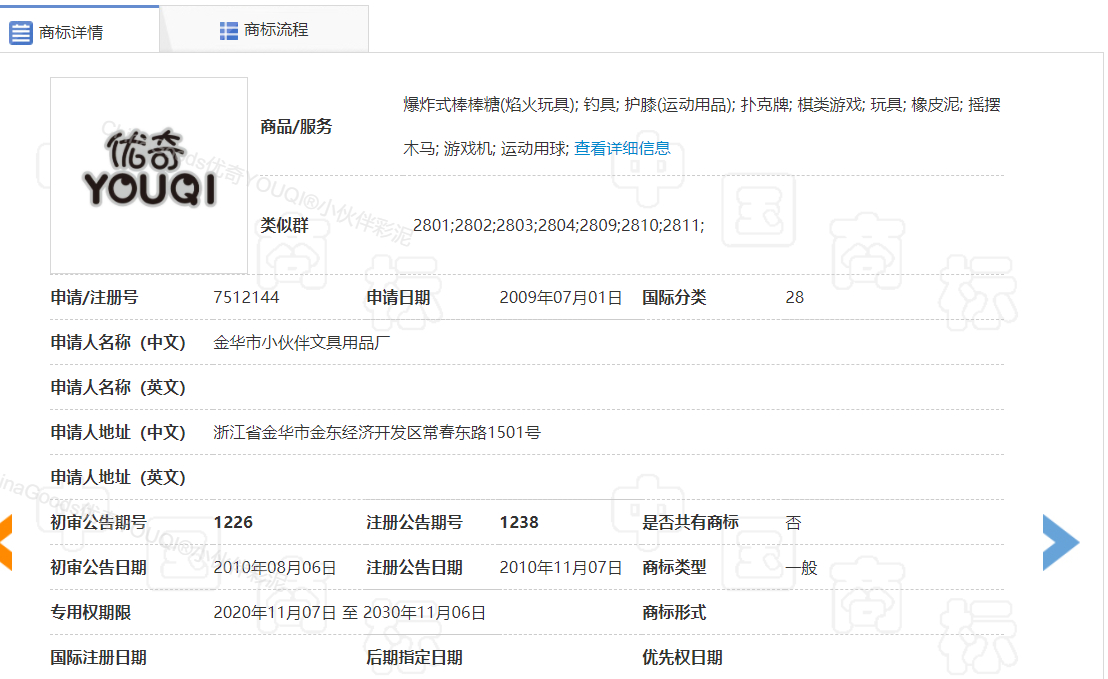Viewport: 1108px width, 679px height.
Task: Click the trademark type value 一般
Action: [x=801, y=567]
